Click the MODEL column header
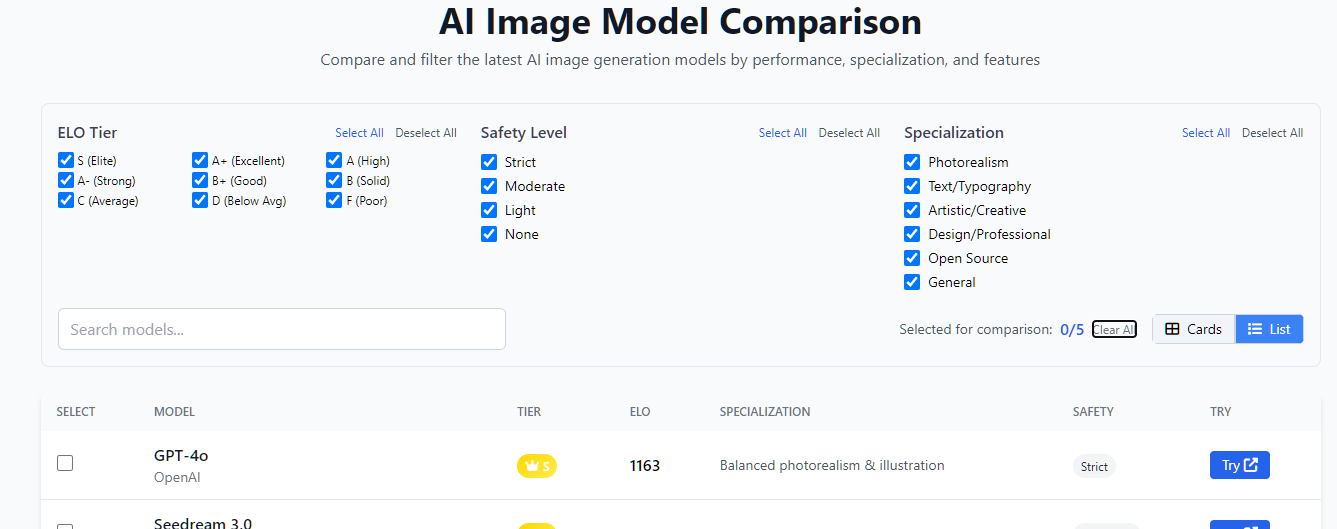The height and width of the screenshot is (529, 1337). pyautogui.click(x=174, y=412)
